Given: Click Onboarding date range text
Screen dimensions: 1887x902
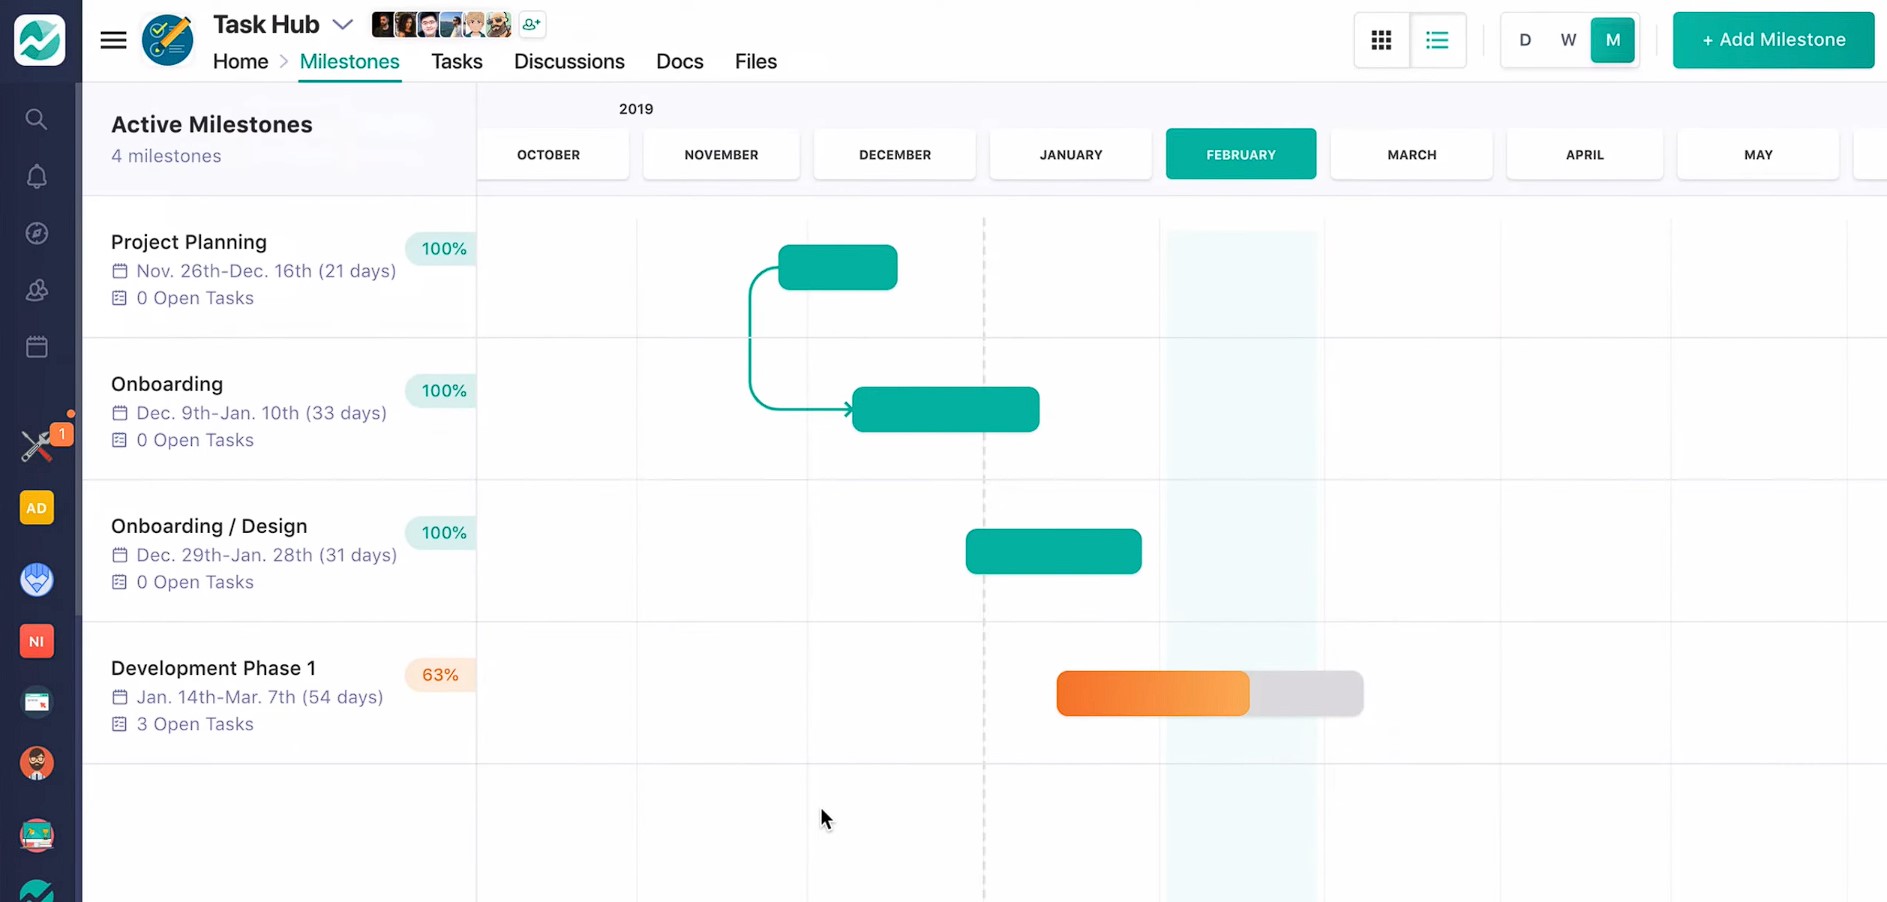Looking at the screenshot, I should pyautogui.click(x=261, y=413).
